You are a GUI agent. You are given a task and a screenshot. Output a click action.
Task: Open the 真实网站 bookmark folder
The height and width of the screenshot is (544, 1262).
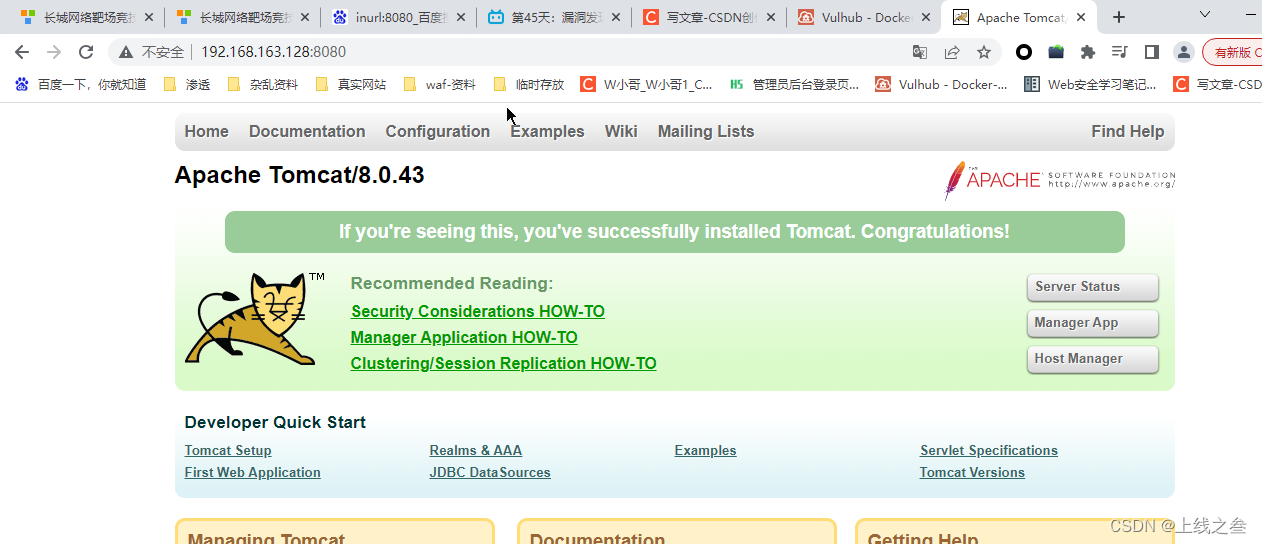(351, 85)
